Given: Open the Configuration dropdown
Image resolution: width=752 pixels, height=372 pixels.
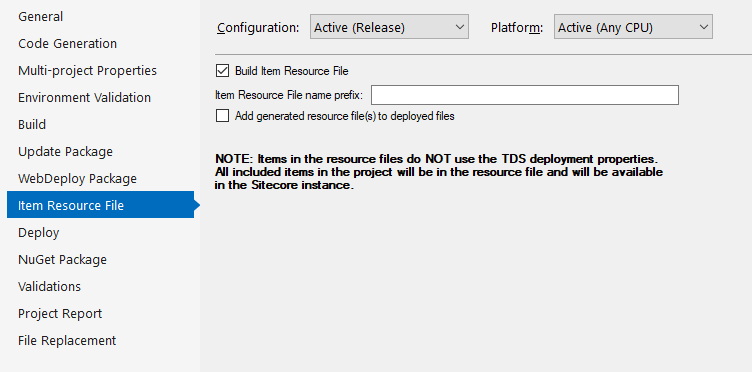Looking at the screenshot, I should coord(389,27).
